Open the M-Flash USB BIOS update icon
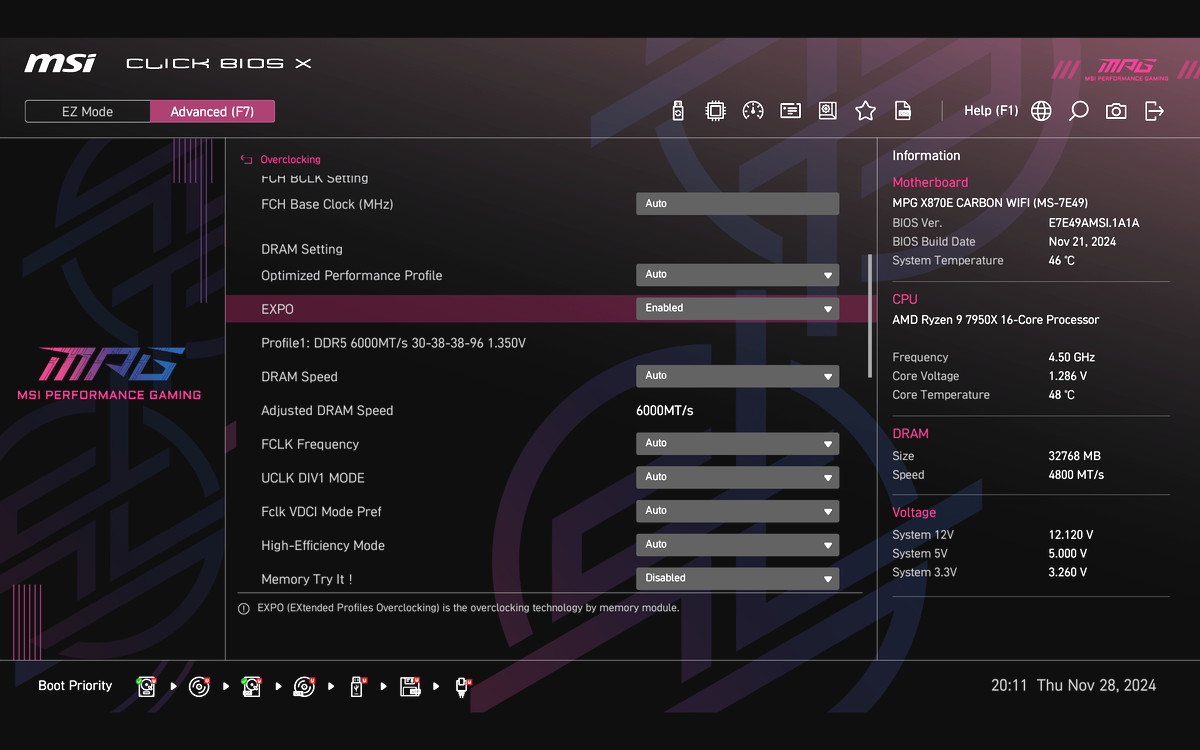The height and width of the screenshot is (750, 1200). tap(678, 111)
